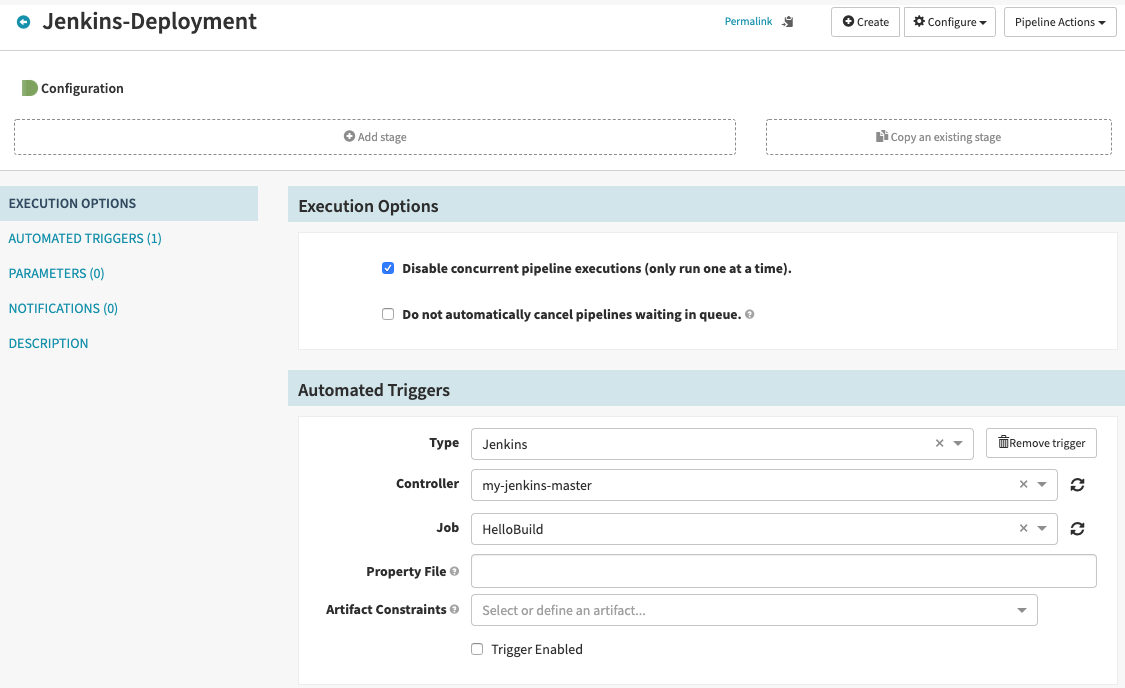
Task: Click the Jenkins-Deployment pipeline title
Action: point(149,22)
